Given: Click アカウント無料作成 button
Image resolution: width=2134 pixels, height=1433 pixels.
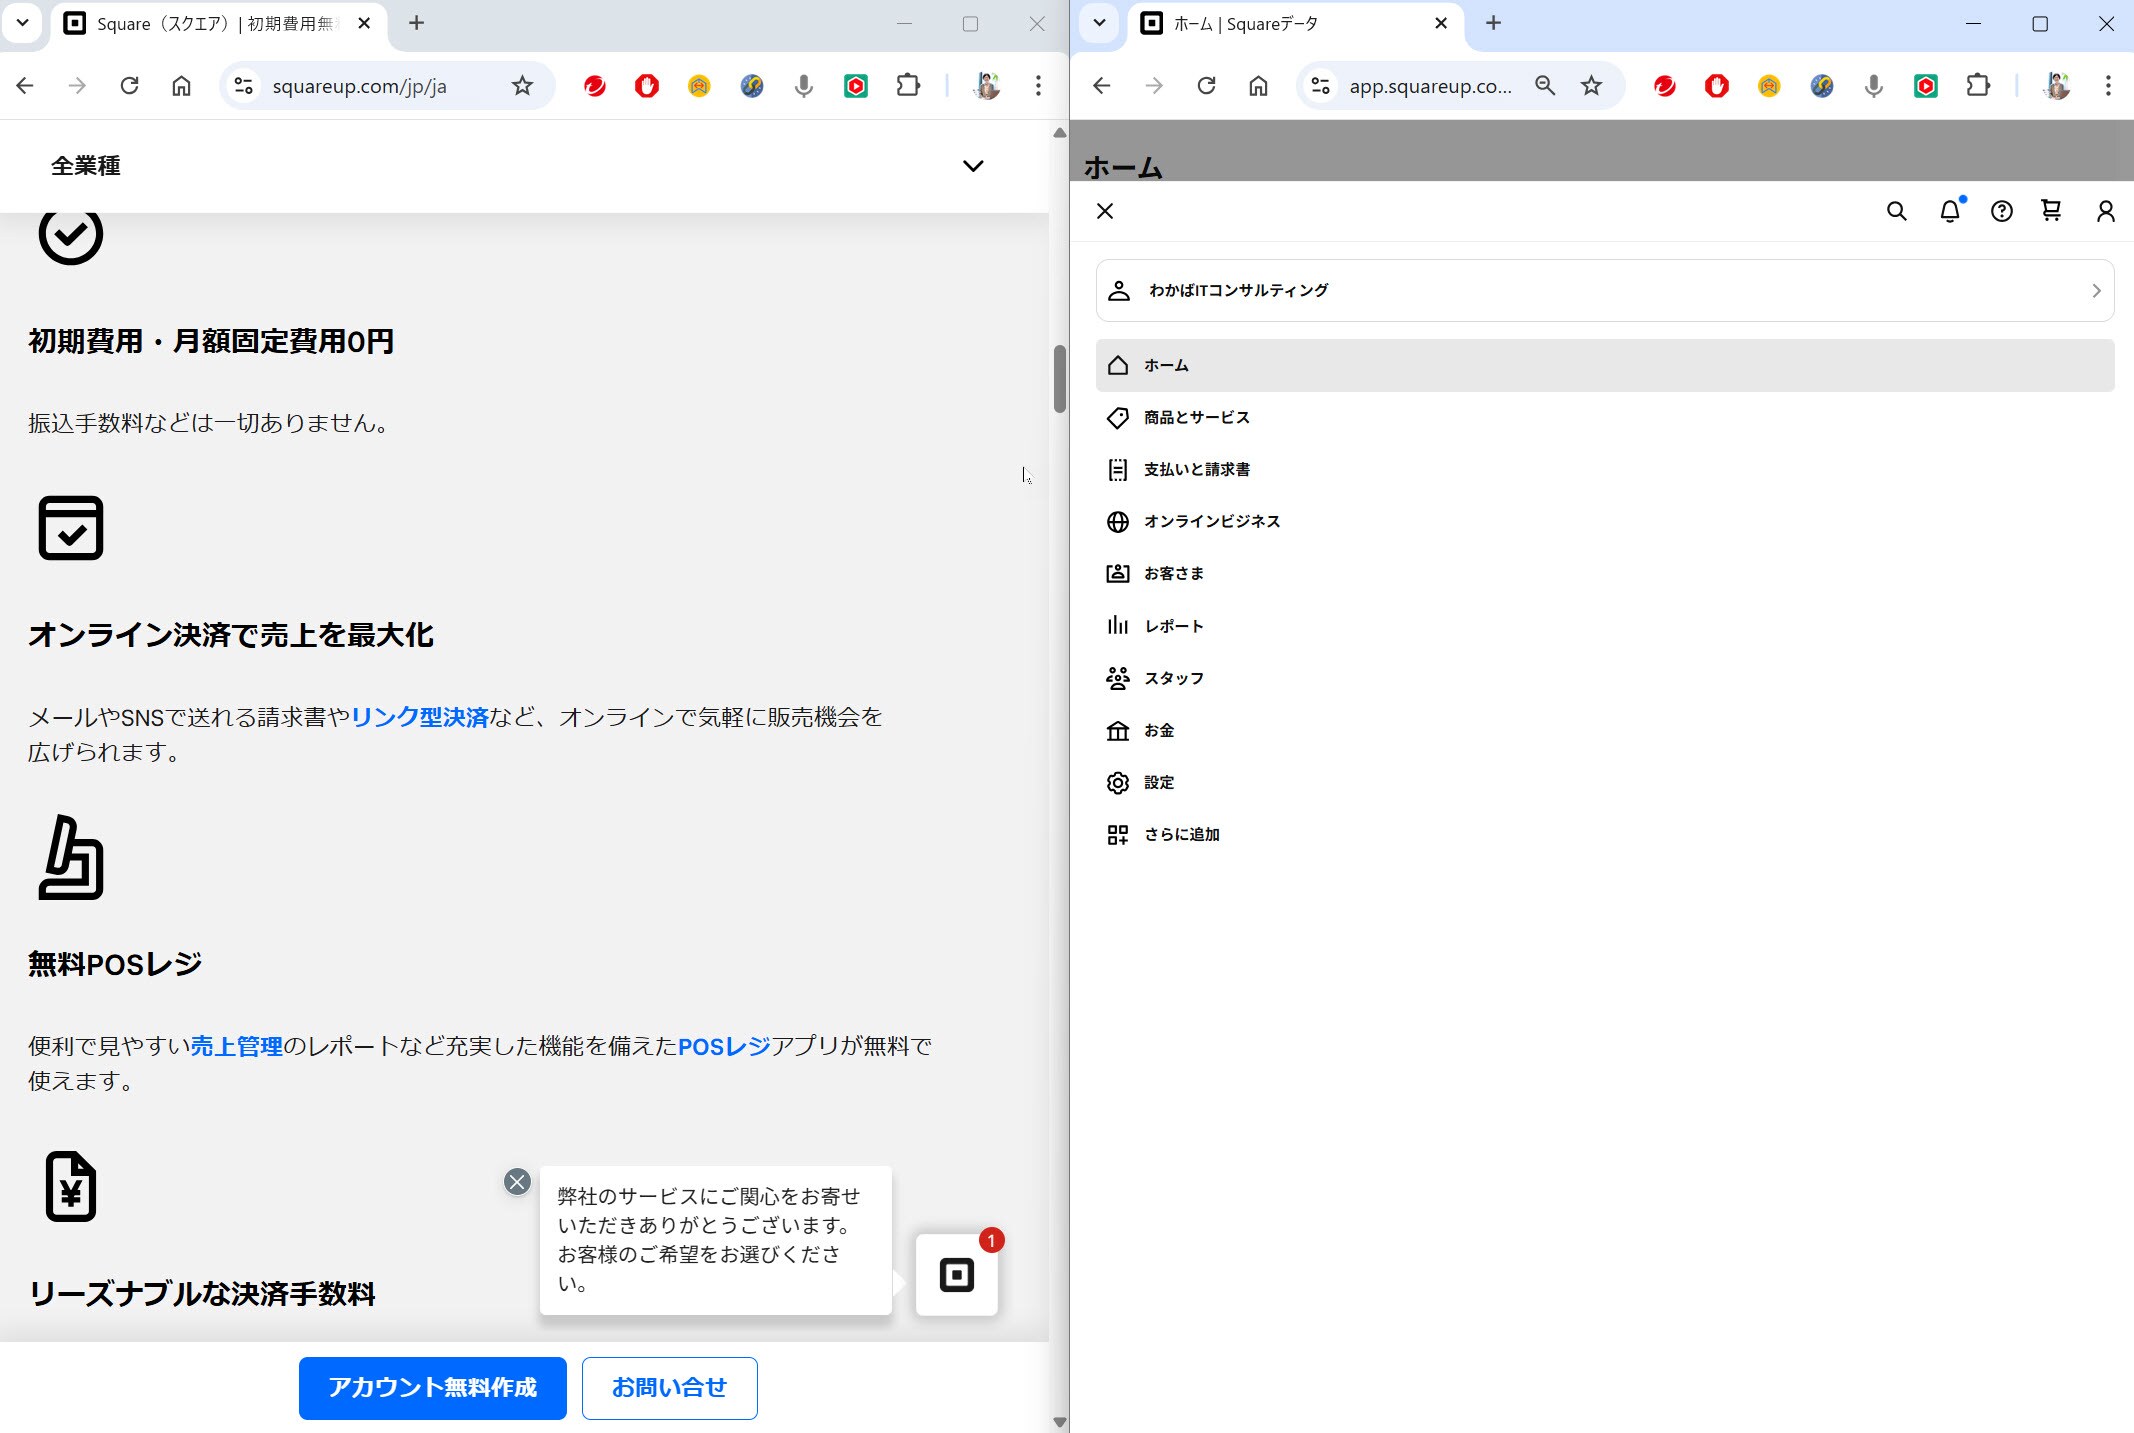Looking at the screenshot, I should tap(432, 1388).
